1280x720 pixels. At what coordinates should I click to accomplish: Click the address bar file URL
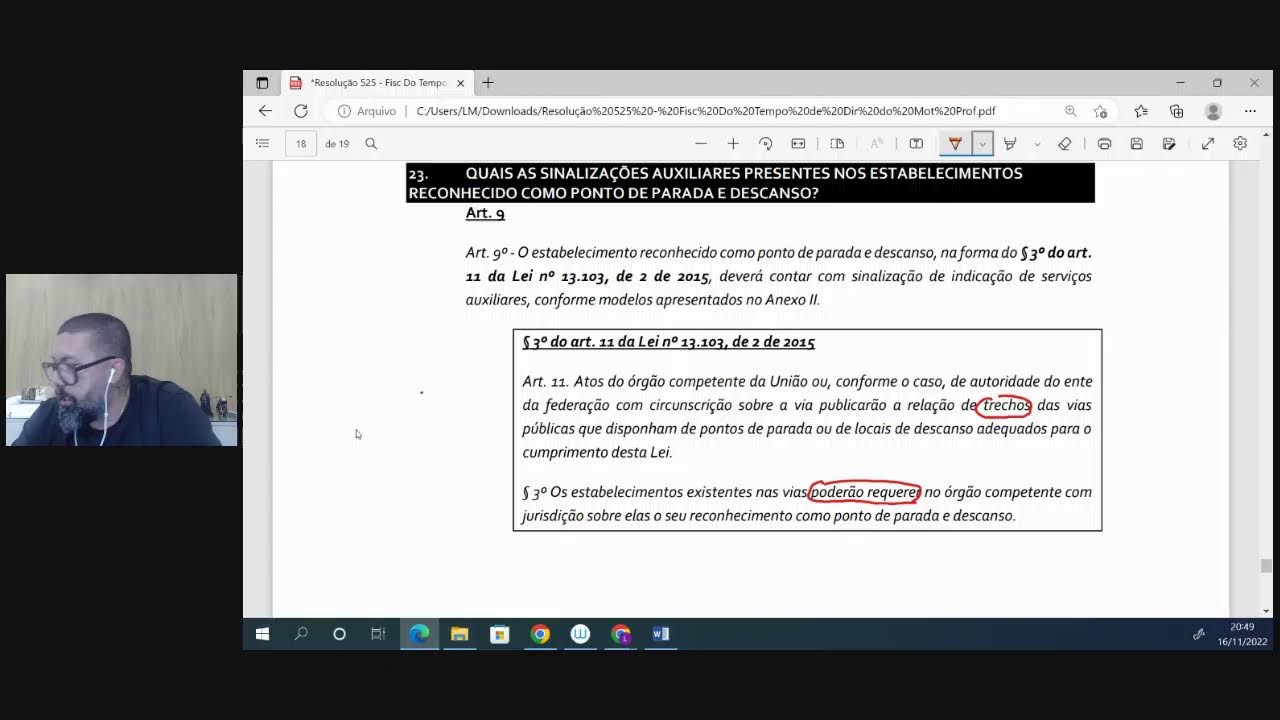coord(706,111)
